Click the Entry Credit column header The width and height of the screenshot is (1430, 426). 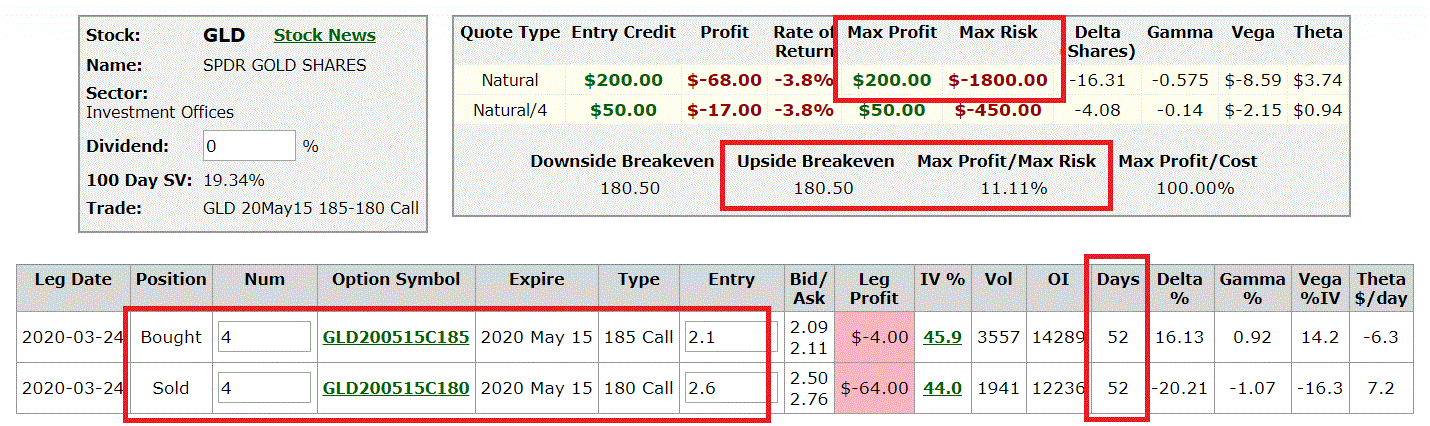click(624, 32)
